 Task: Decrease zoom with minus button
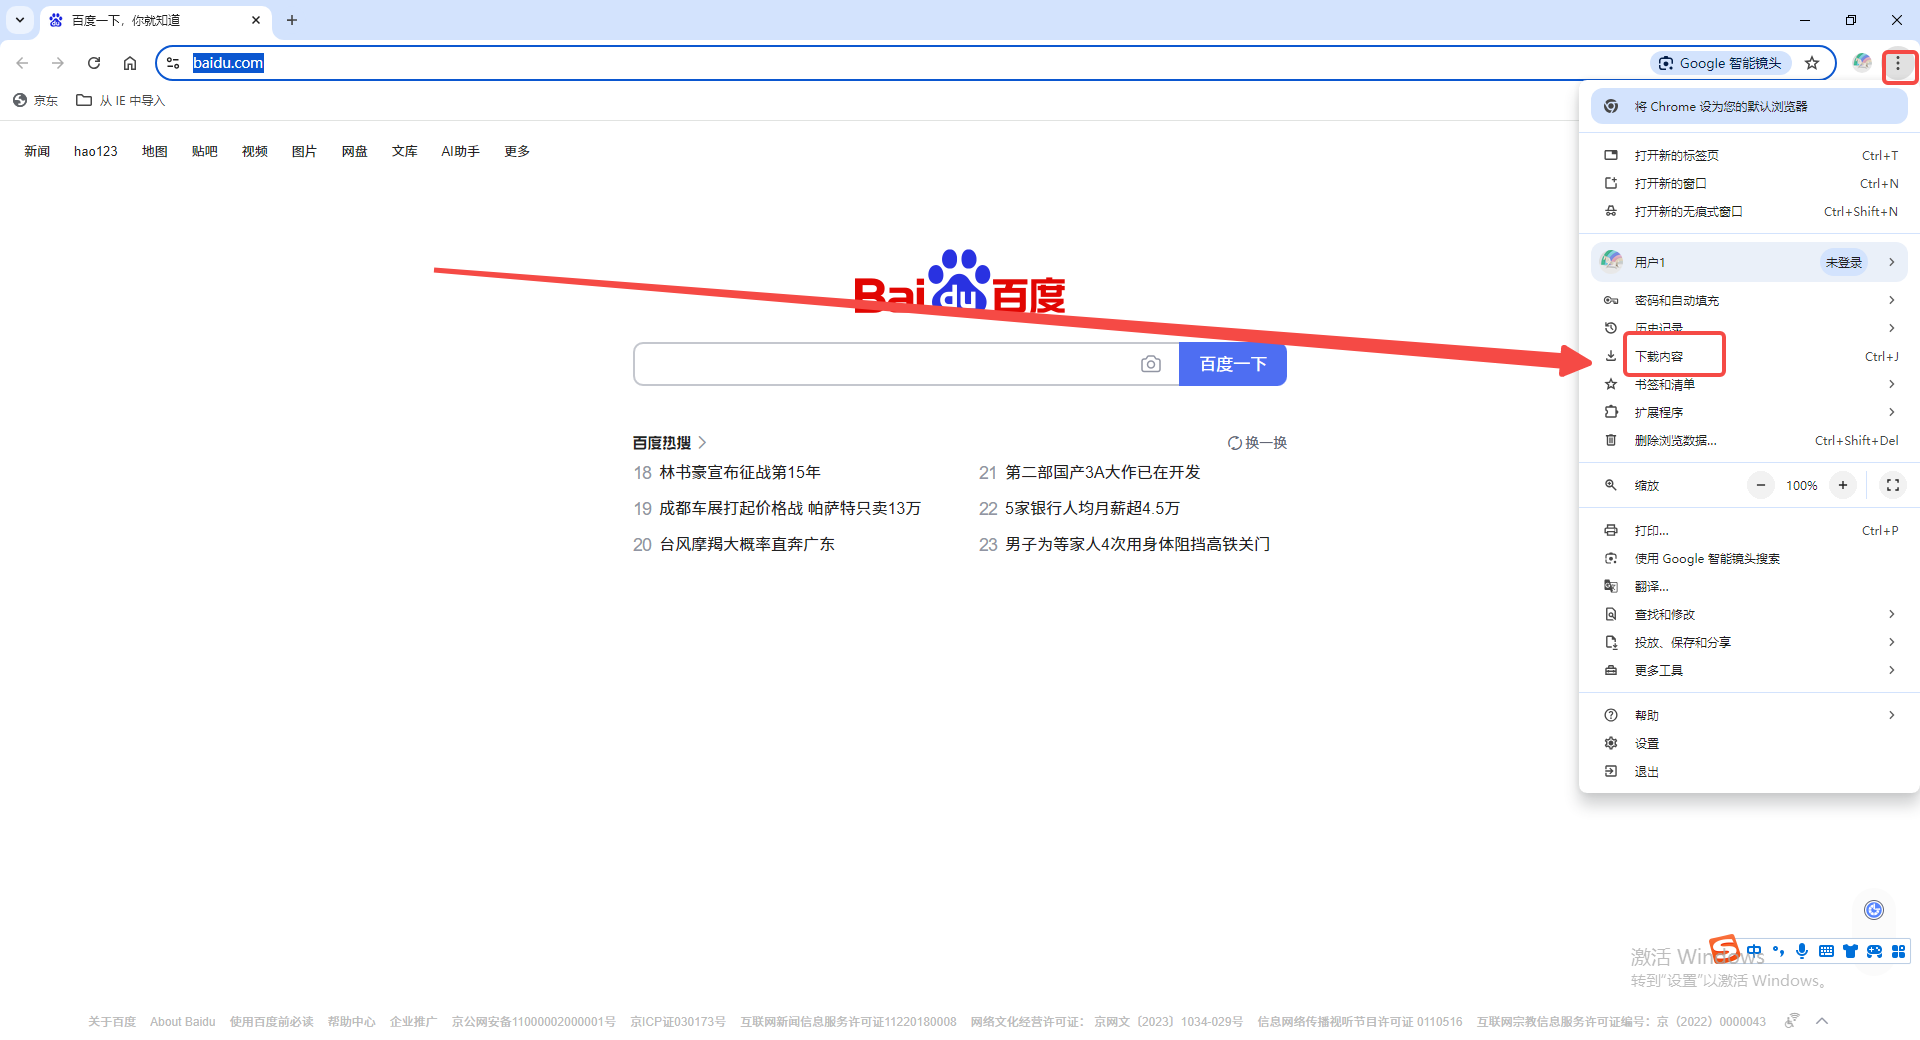click(x=1761, y=485)
